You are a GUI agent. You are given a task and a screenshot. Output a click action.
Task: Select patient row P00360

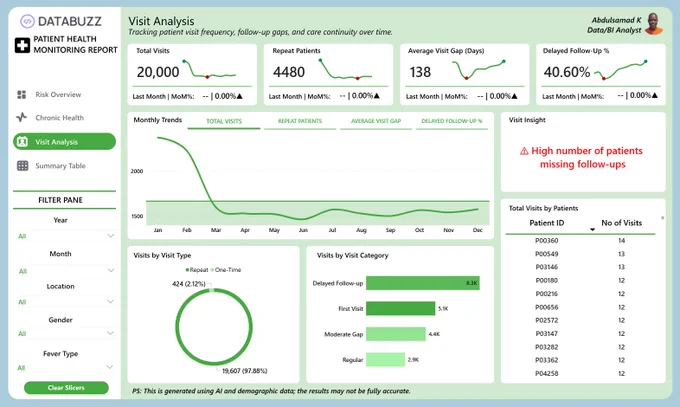coord(580,240)
